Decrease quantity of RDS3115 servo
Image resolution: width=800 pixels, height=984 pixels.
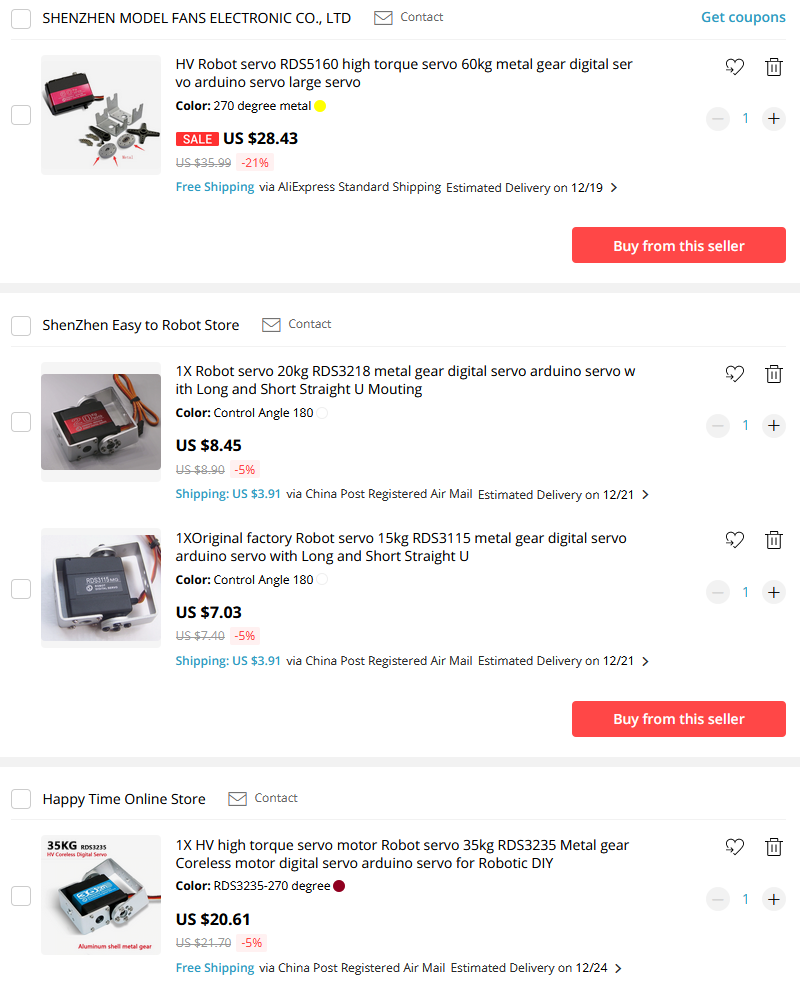point(718,592)
